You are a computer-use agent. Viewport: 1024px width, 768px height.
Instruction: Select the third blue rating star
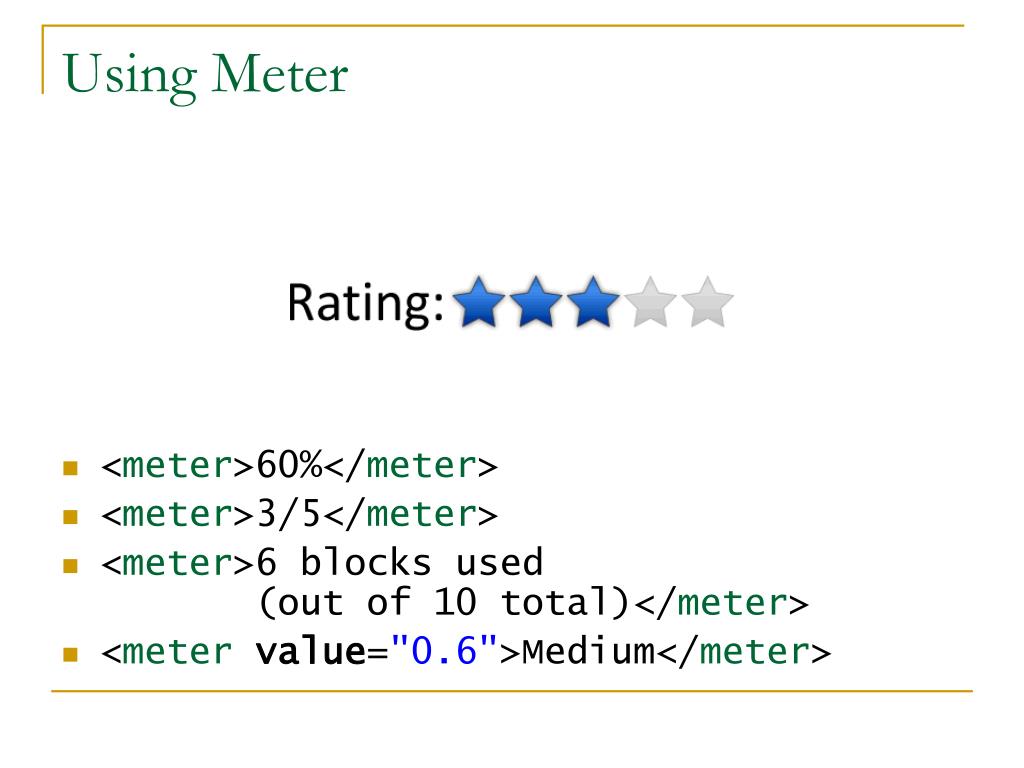pyautogui.click(x=593, y=302)
